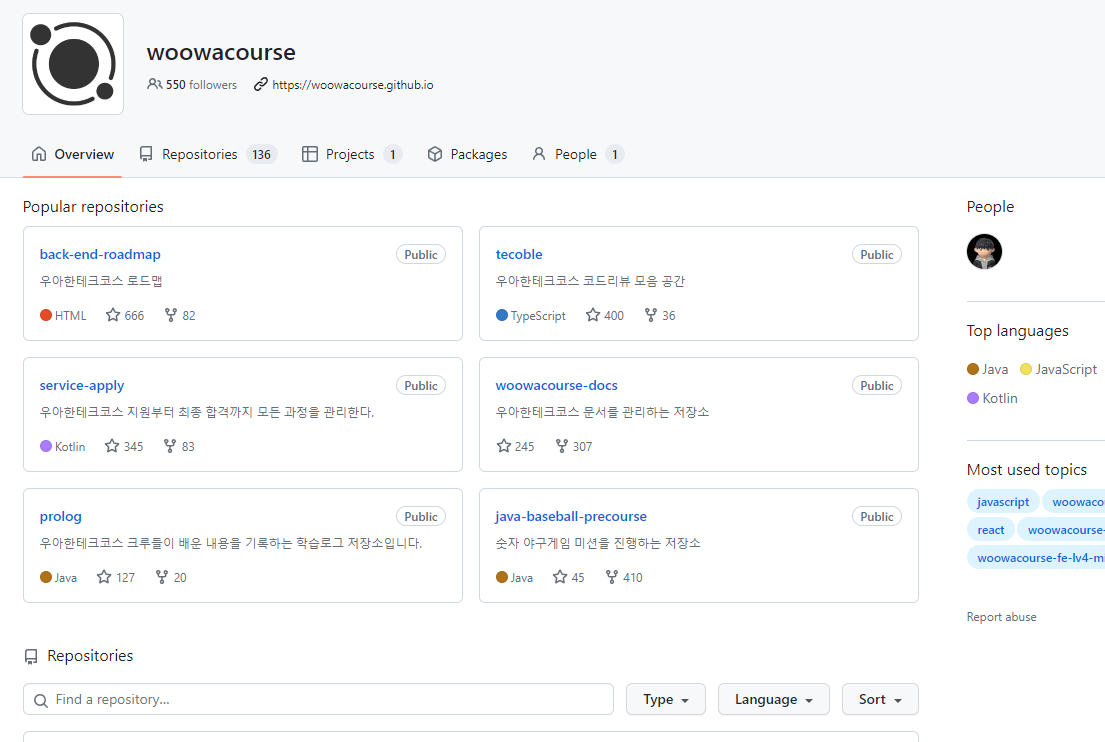Click the Kotlin language color dot on service-apply
This screenshot has height=742, width=1105.
pos(46,446)
